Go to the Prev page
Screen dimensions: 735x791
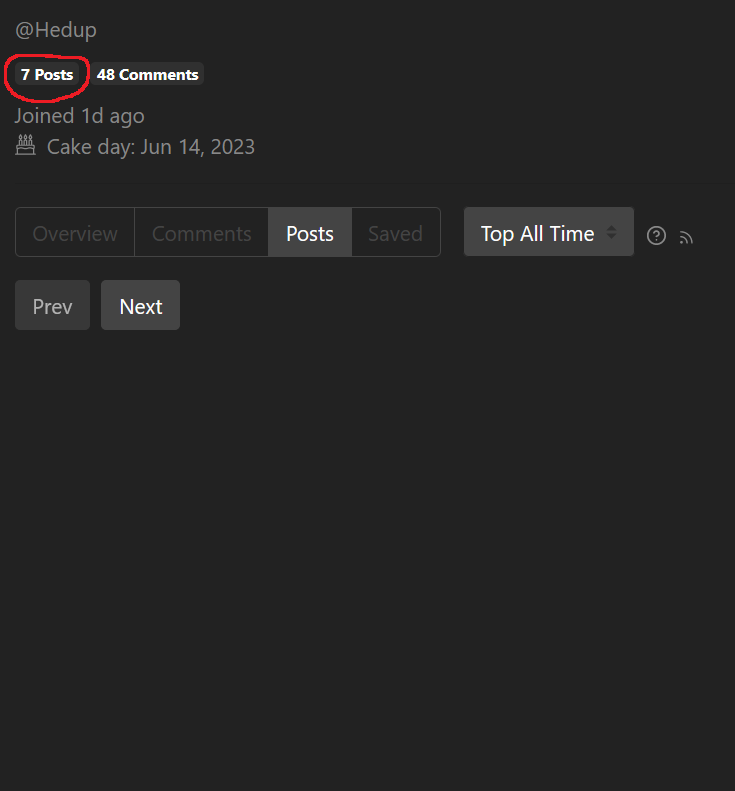[52, 305]
